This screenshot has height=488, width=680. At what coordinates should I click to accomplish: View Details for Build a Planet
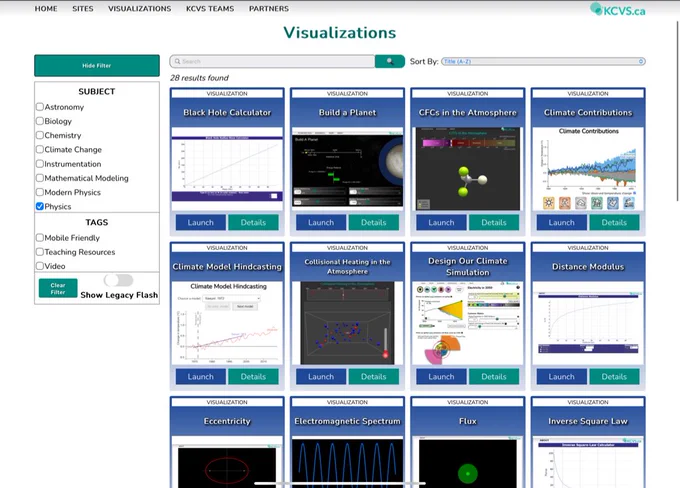(x=373, y=223)
